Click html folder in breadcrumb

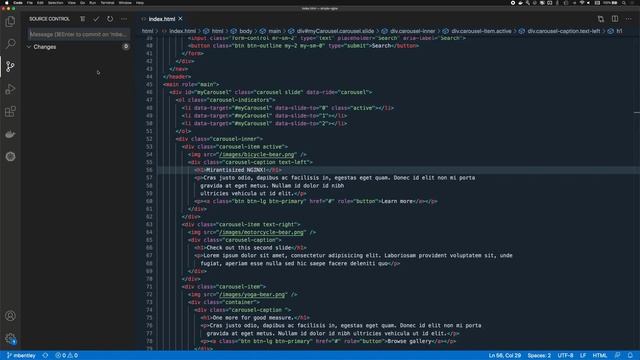[x=147, y=31]
